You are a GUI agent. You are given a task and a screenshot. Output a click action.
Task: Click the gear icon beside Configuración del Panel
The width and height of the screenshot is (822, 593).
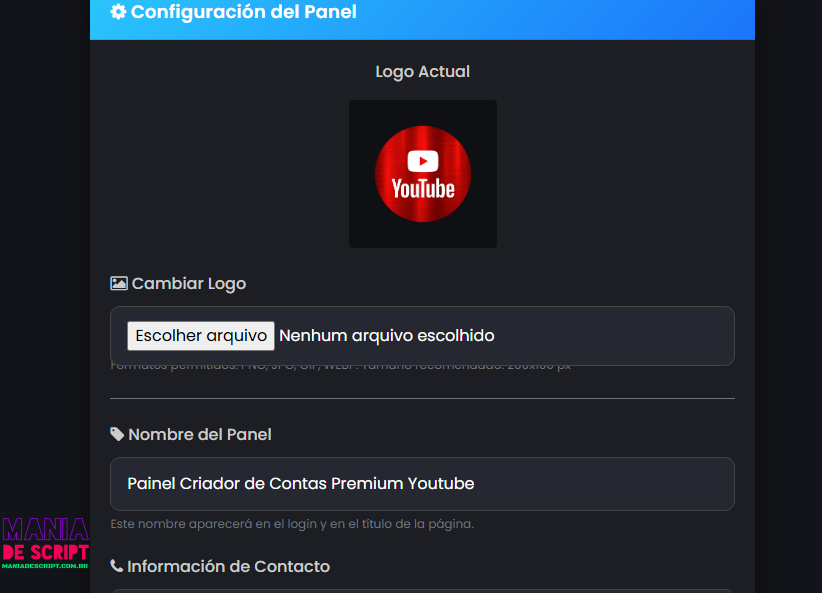click(x=118, y=12)
